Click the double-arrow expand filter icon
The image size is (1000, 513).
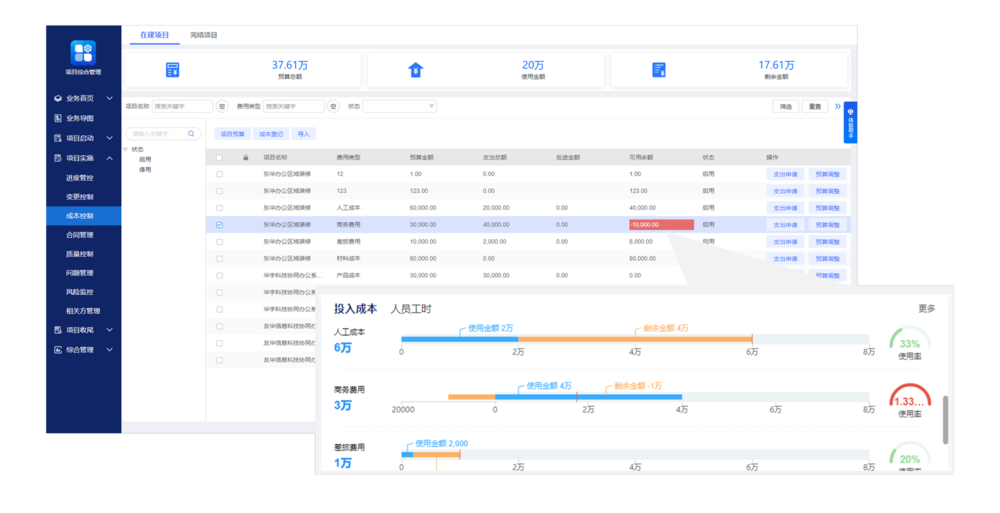point(838,106)
